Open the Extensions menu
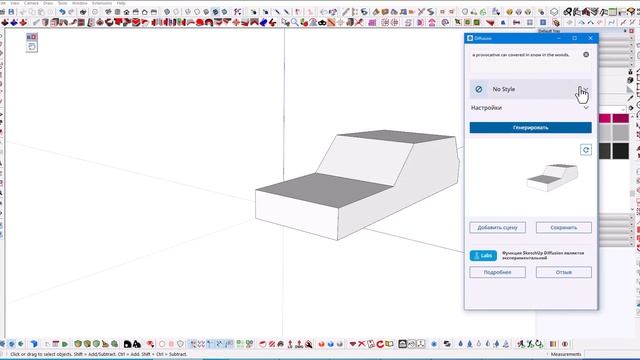The width and height of the screenshot is (640, 360). 102,3
